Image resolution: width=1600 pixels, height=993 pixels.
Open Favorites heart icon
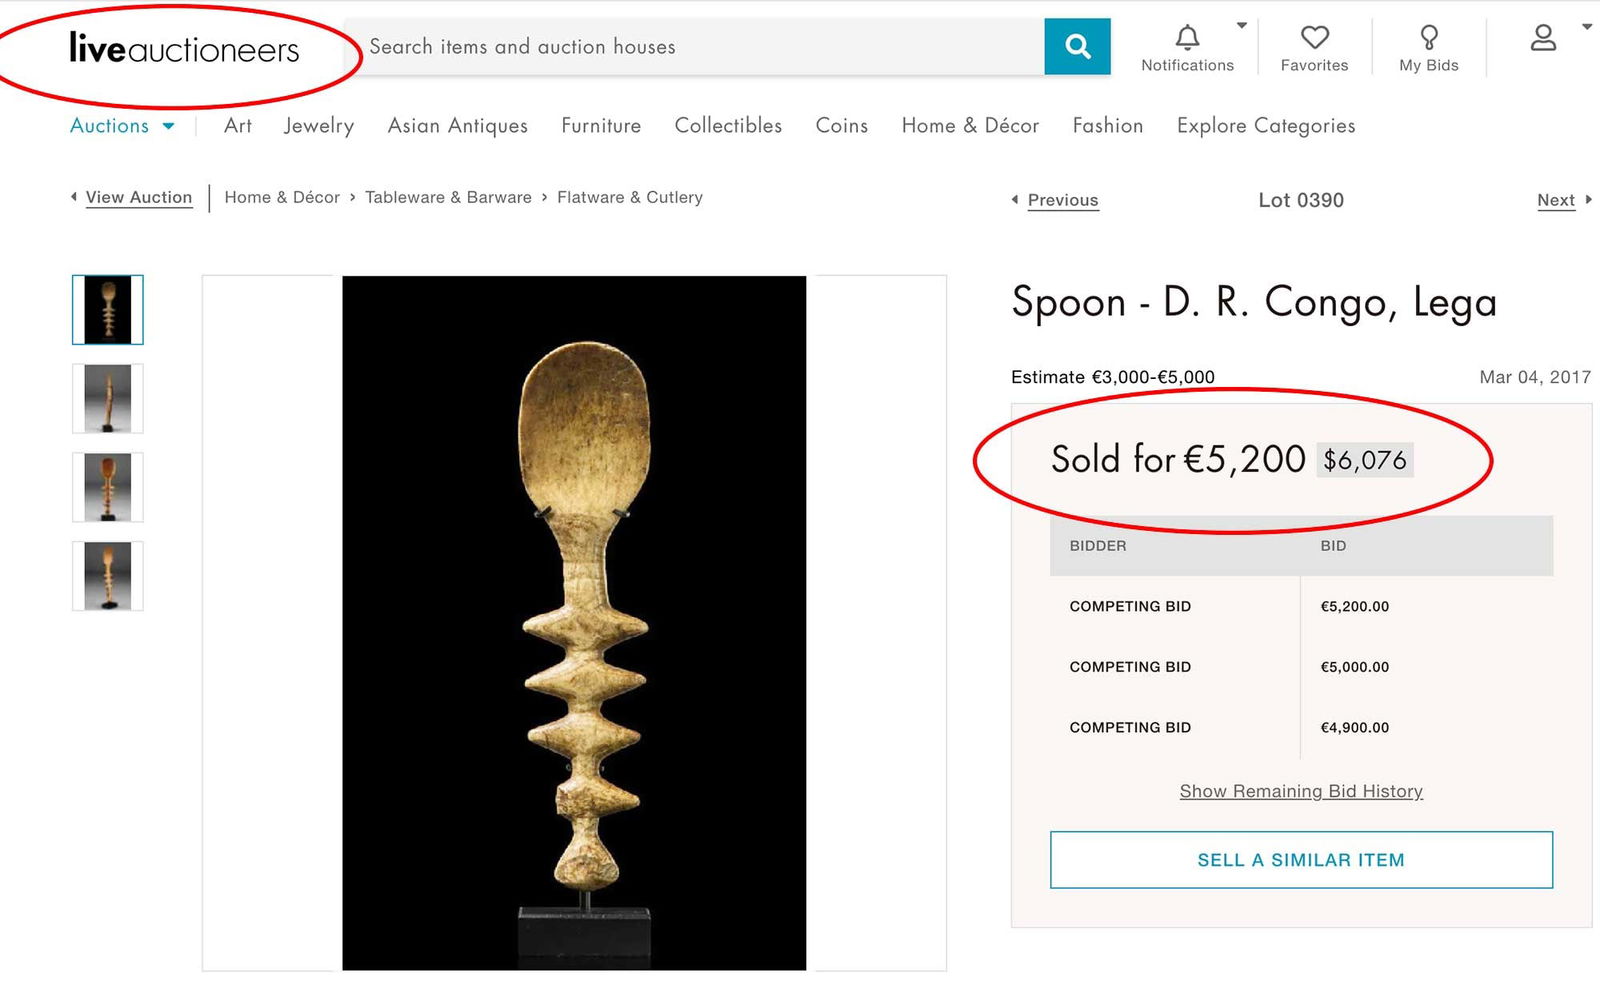(1314, 38)
